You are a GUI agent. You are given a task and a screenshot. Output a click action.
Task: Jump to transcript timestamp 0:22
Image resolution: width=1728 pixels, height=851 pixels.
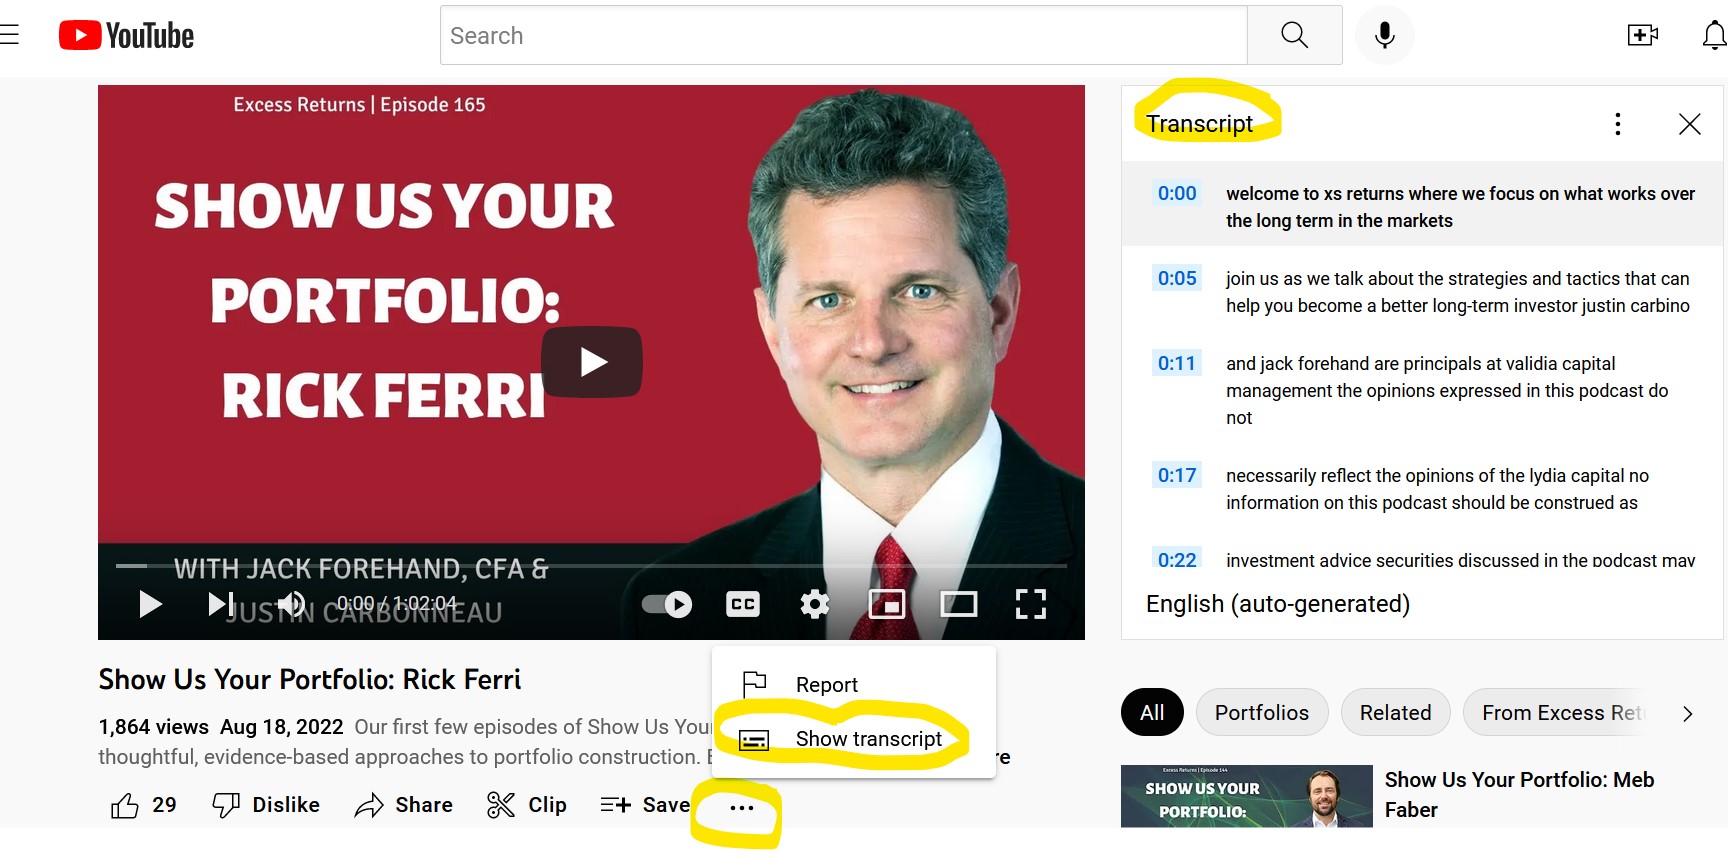pyautogui.click(x=1177, y=561)
